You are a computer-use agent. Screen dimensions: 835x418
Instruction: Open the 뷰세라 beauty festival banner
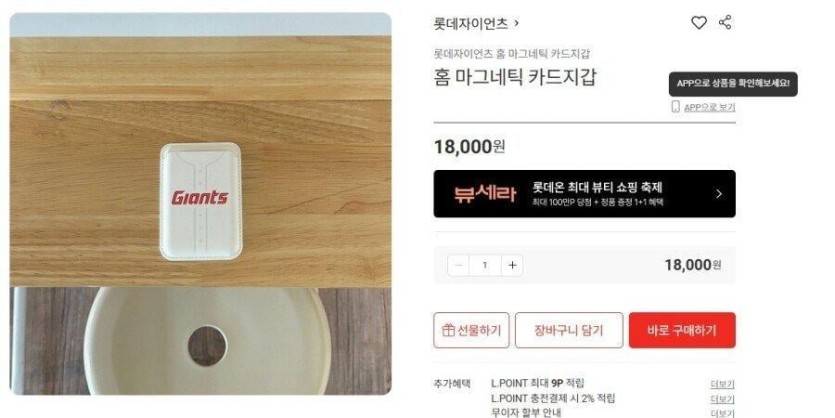click(x=584, y=194)
